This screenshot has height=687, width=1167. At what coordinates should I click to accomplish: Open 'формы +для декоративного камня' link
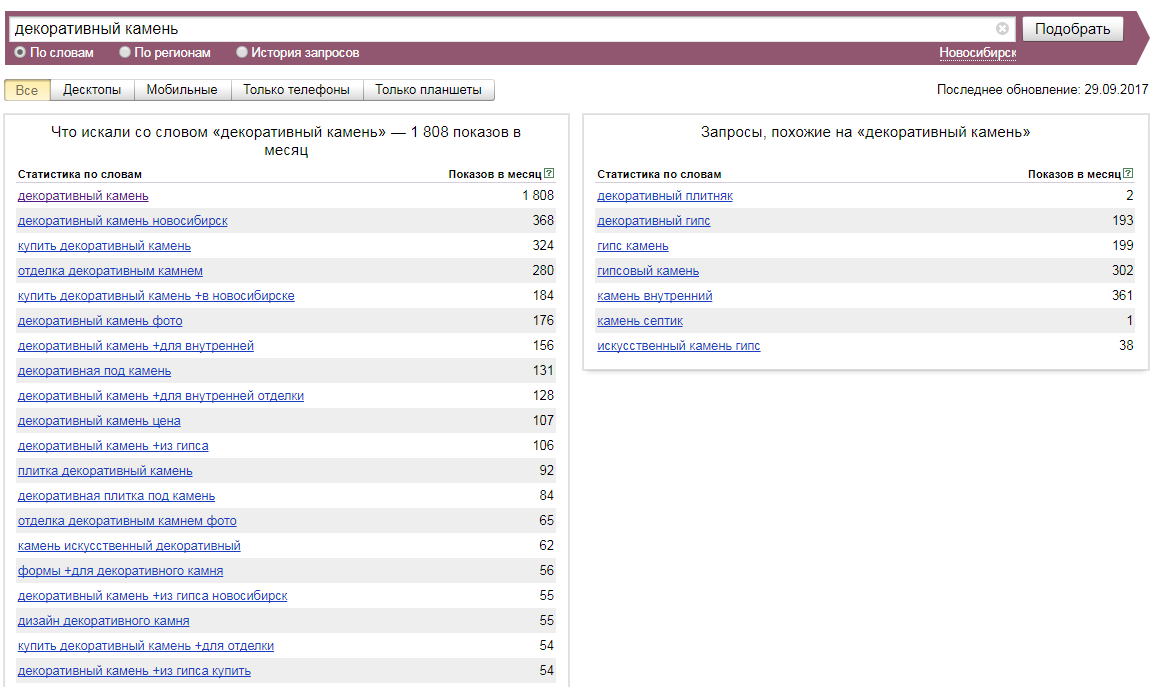(120, 571)
